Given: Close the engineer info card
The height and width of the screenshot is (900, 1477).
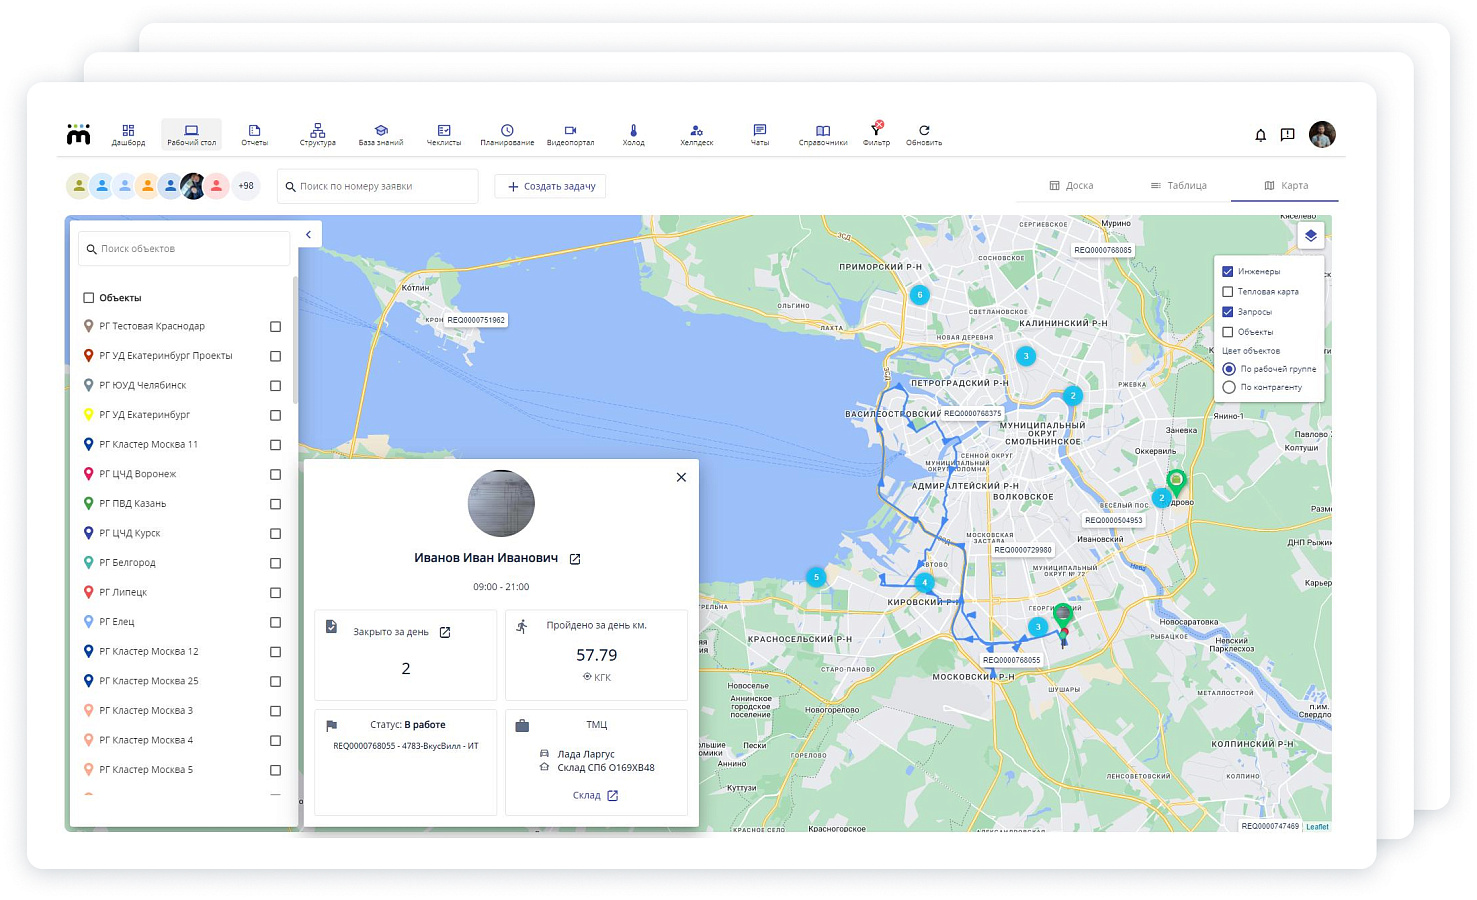Looking at the screenshot, I should [681, 477].
